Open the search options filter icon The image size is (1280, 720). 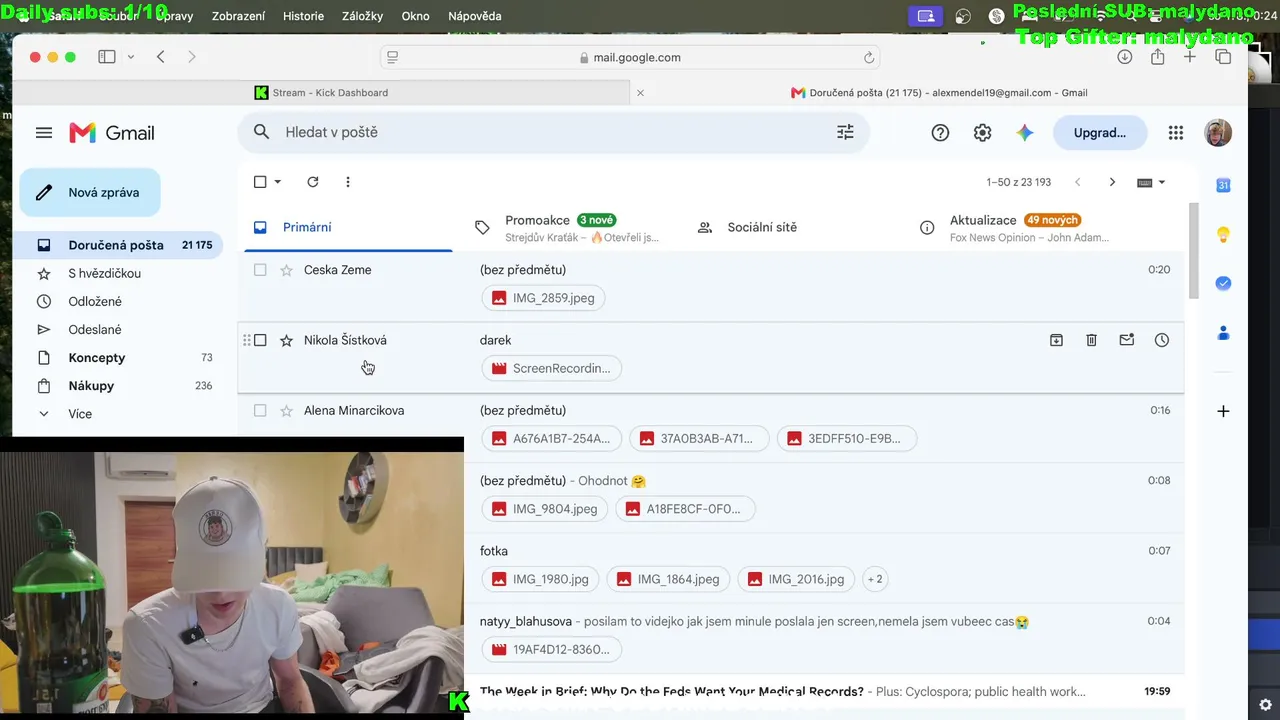[845, 132]
